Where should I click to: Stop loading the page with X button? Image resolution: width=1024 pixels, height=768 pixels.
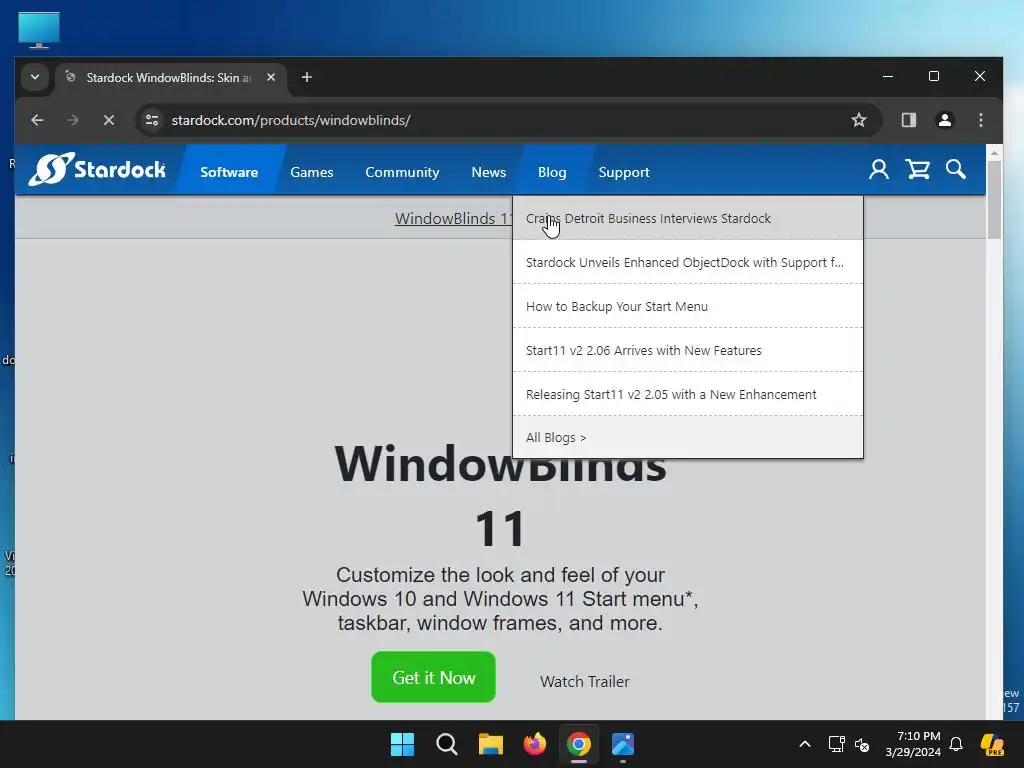pos(109,120)
